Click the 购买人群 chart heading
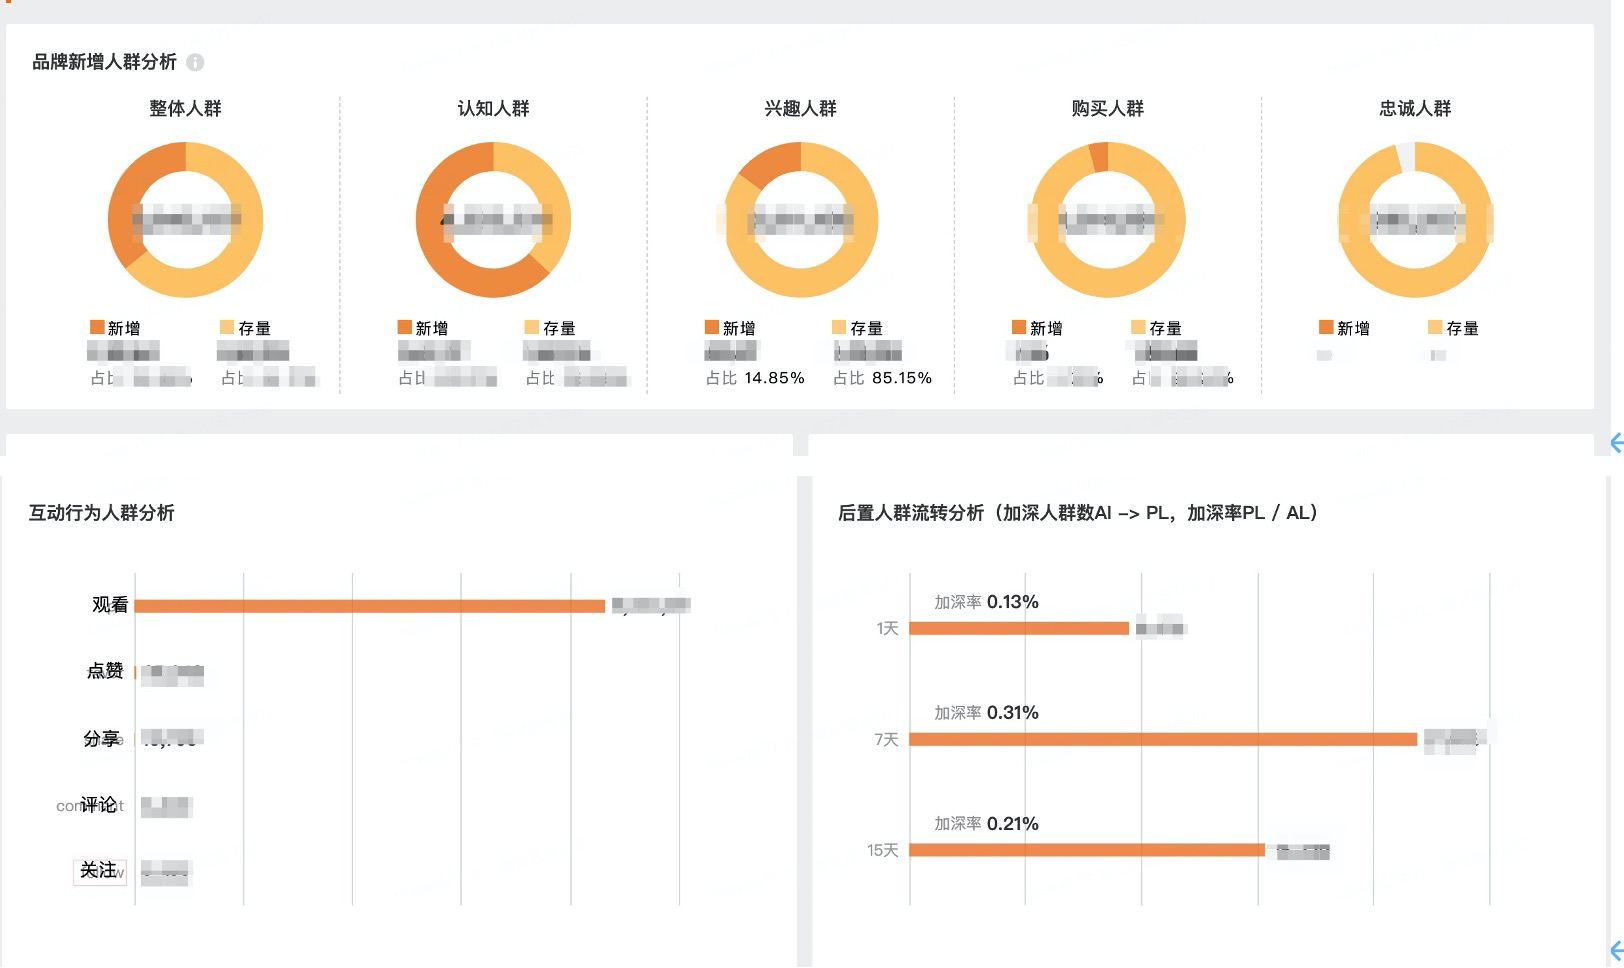 pyautogui.click(x=1107, y=108)
